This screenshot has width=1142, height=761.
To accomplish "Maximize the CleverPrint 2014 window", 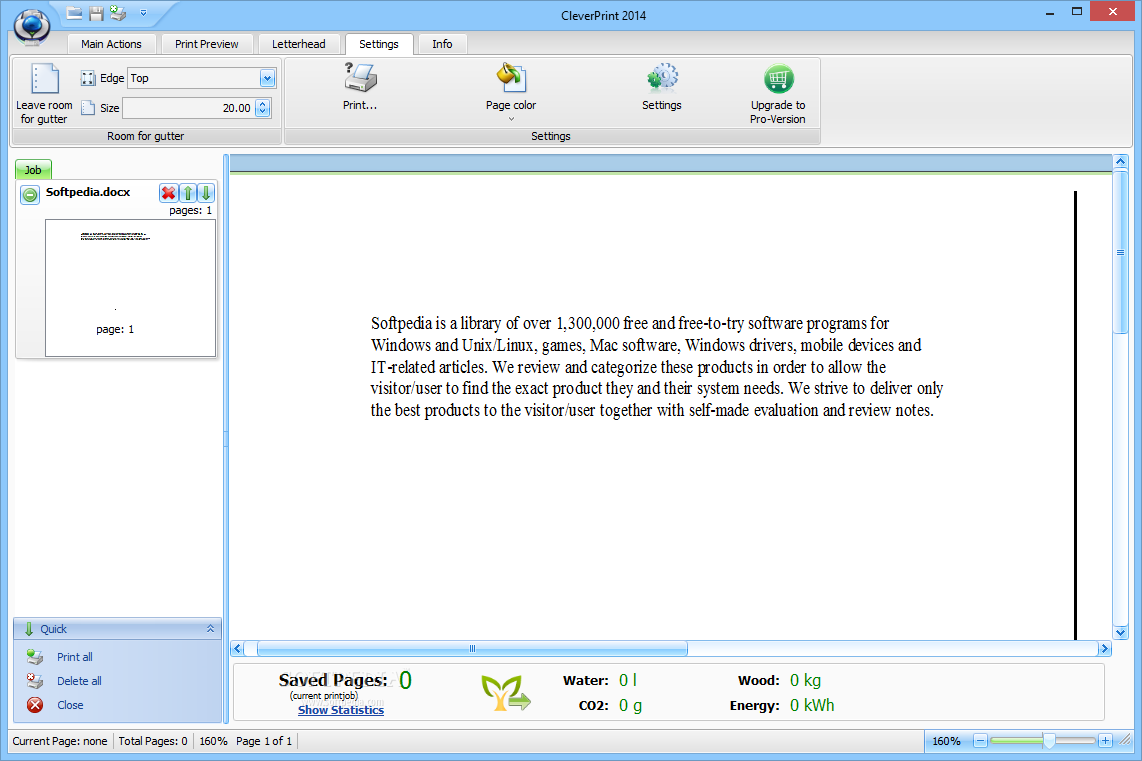I will pos(1076,12).
